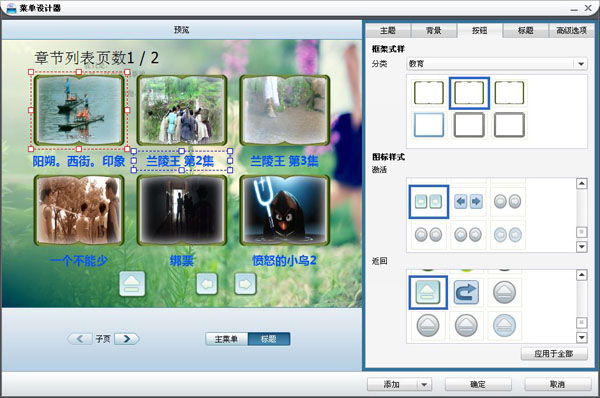The width and height of the screenshot is (600, 398).
Task: Click the next arrow button in preview
Action: tap(245, 284)
